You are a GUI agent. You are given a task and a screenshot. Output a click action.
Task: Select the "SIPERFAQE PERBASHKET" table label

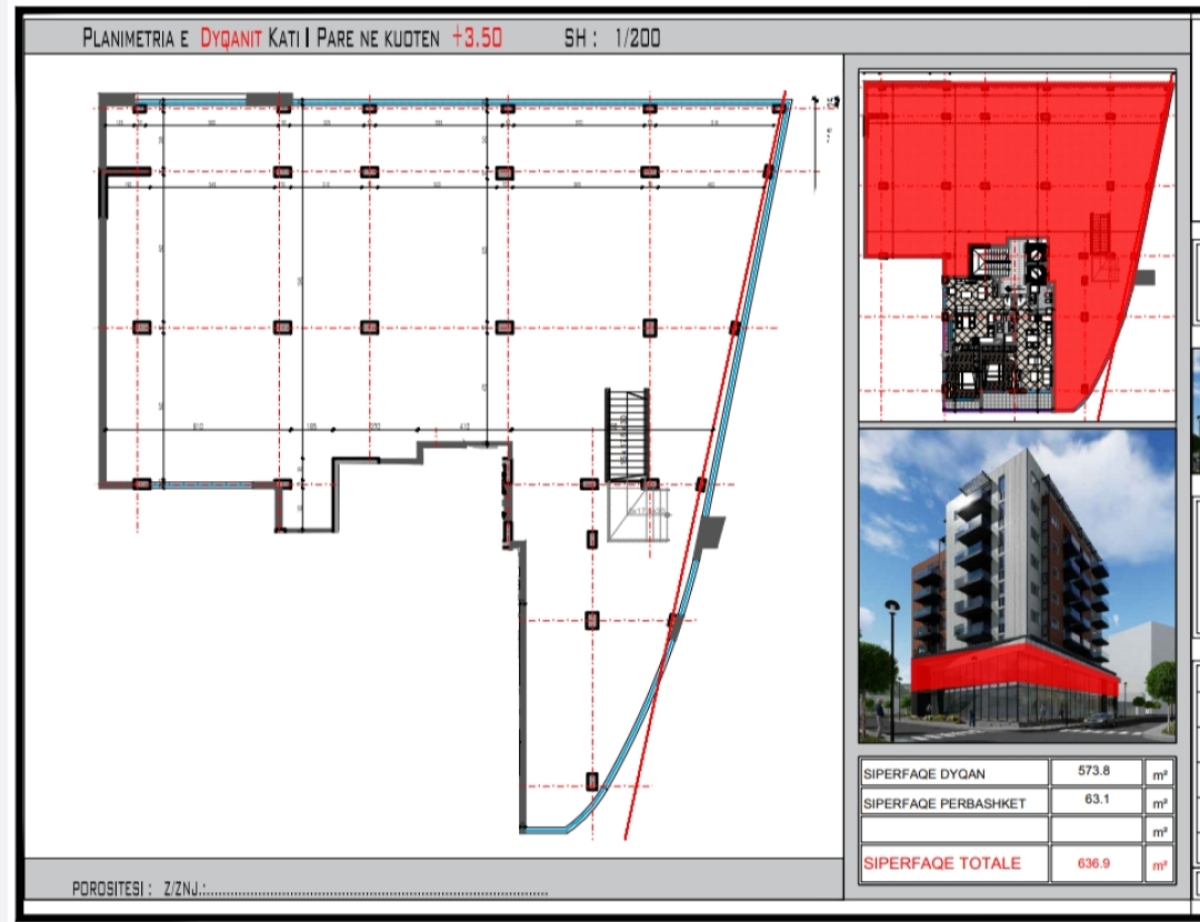[944, 803]
